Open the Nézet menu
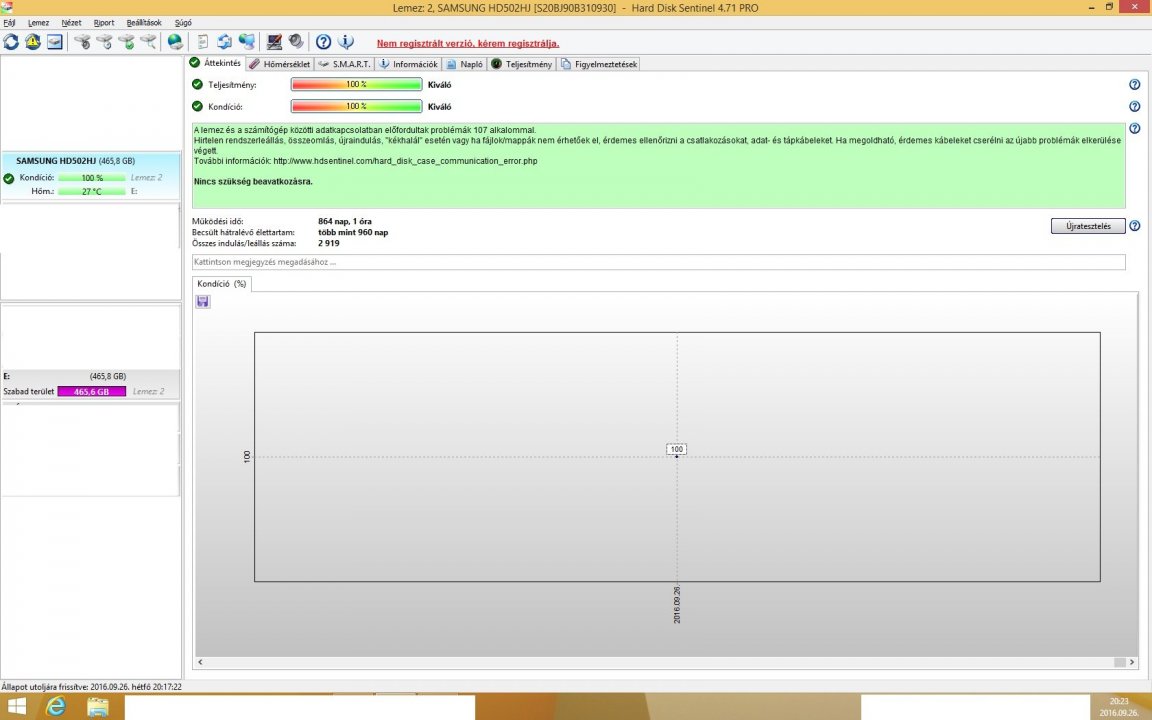The width and height of the screenshot is (1152, 720). 71,23
